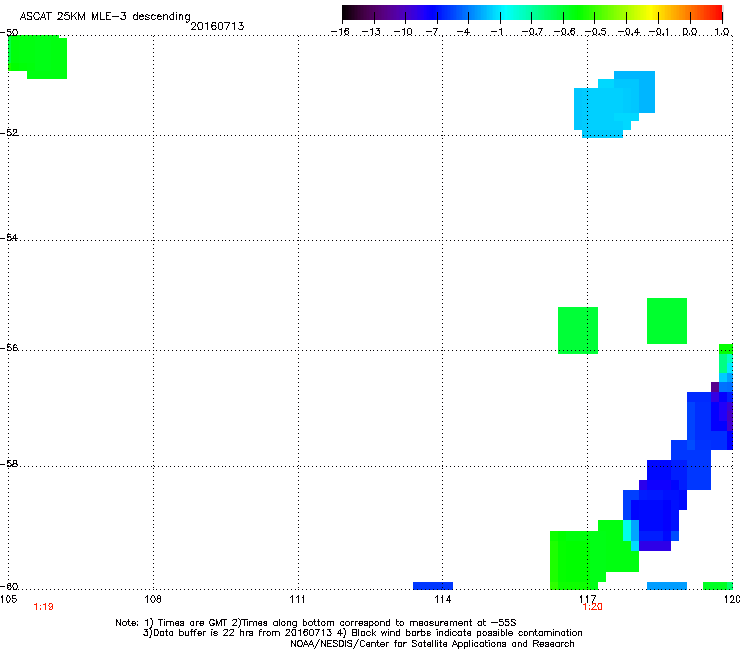This screenshot has width=740, height=650.
Task: Click the 114 longitude axis label
Action: (x=443, y=599)
